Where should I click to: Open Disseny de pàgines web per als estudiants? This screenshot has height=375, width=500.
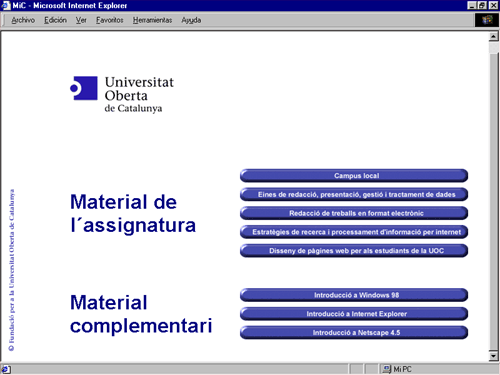point(354,251)
